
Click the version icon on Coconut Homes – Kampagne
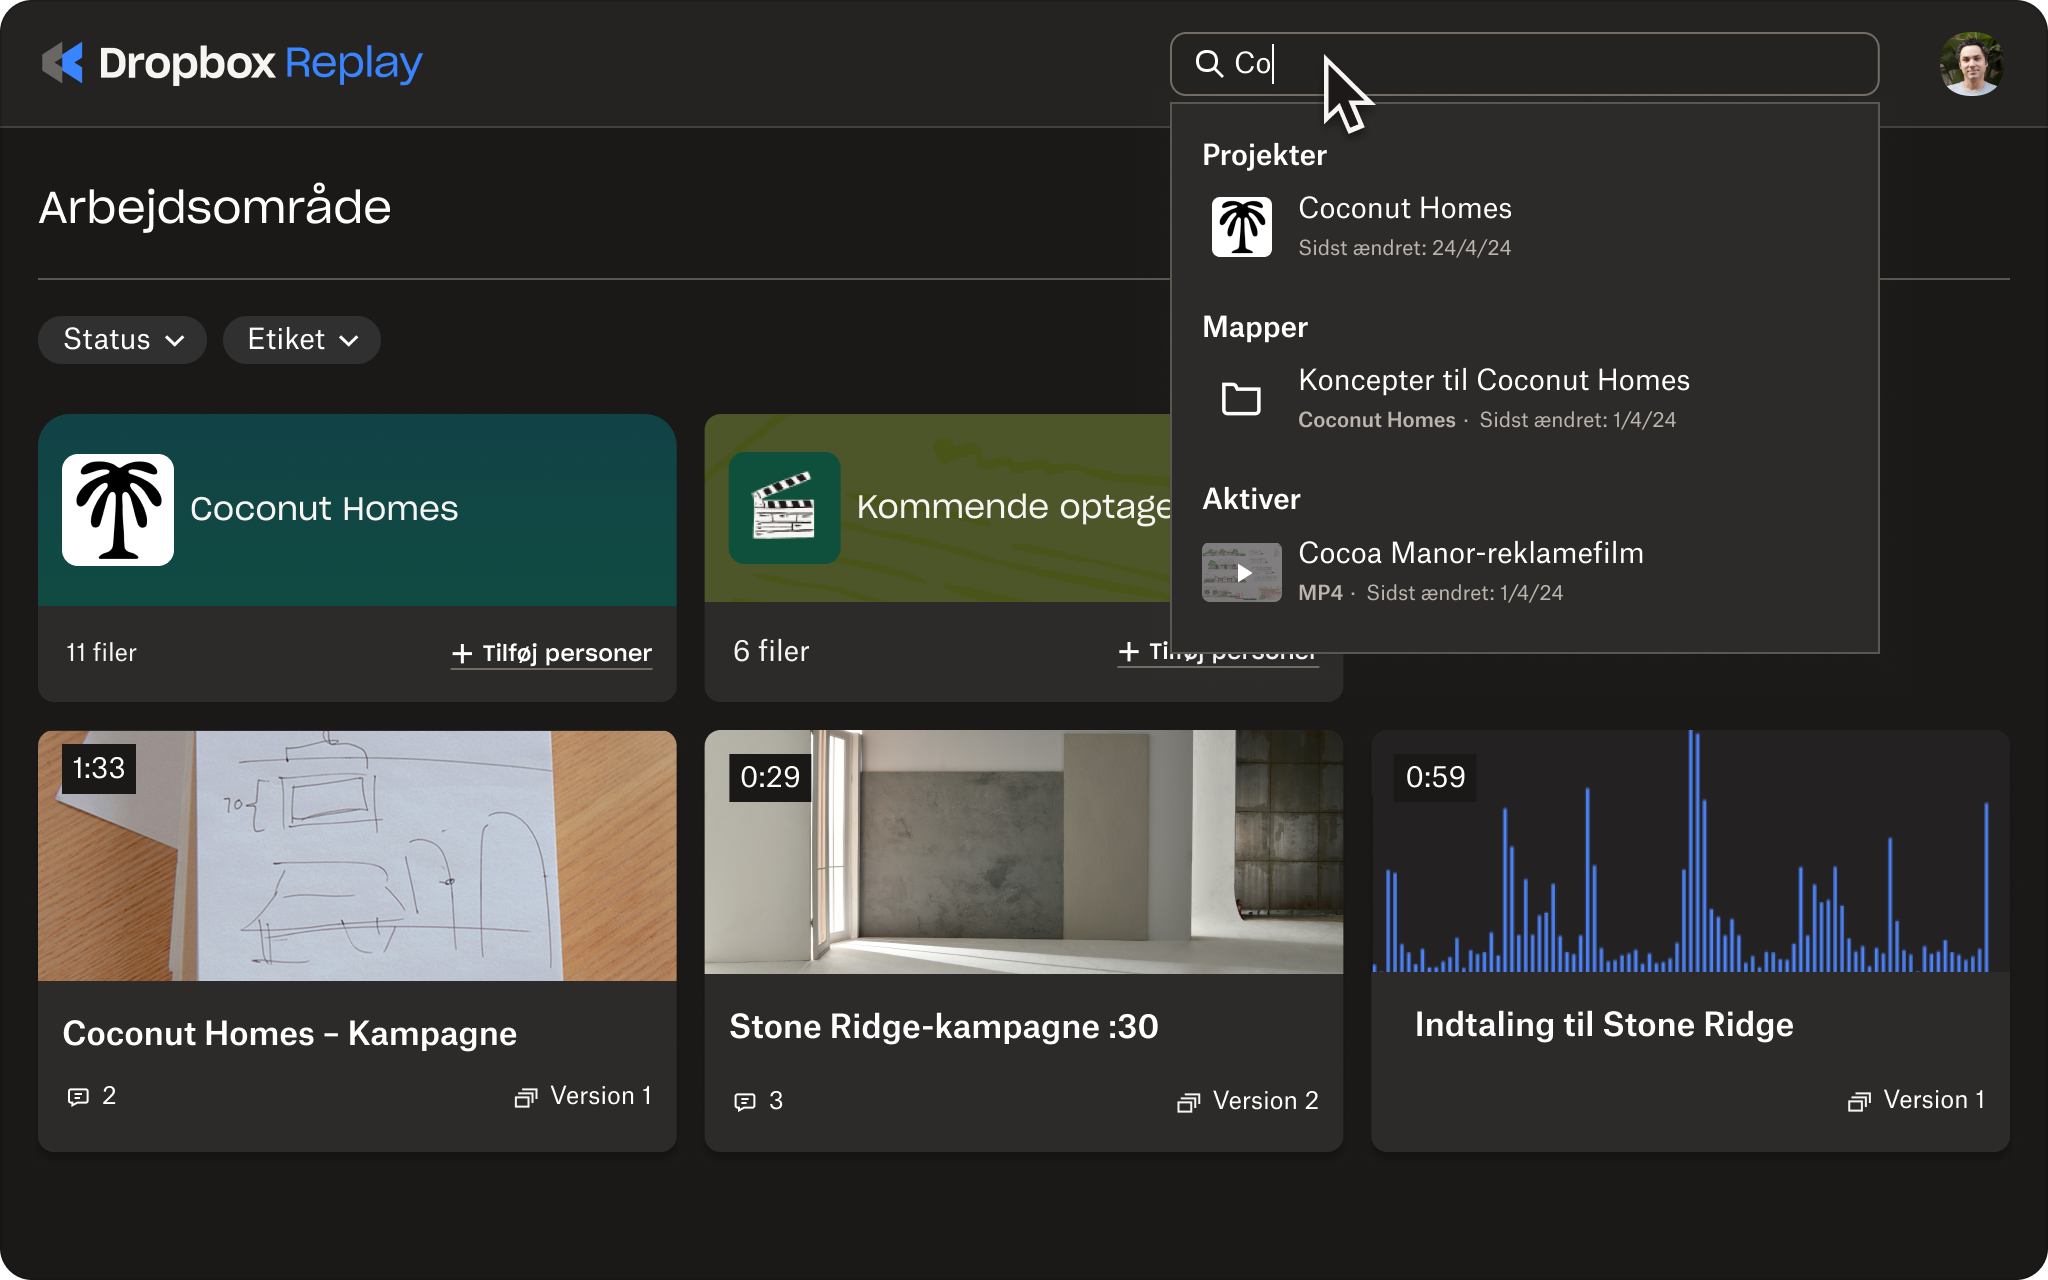(x=526, y=1097)
